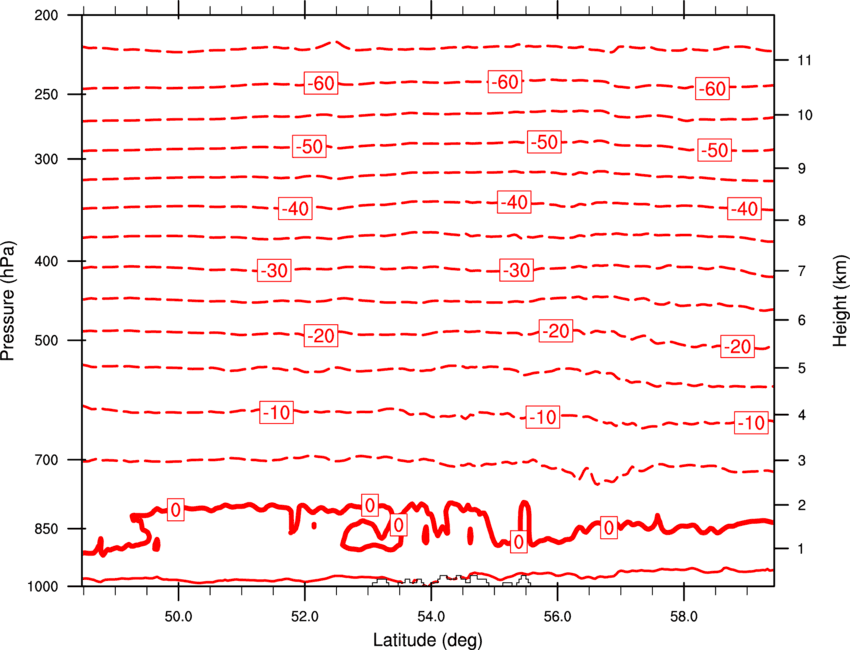850x650 pixels.
Task: Select the 300 pressure axis label
Action: coord(46,159)
